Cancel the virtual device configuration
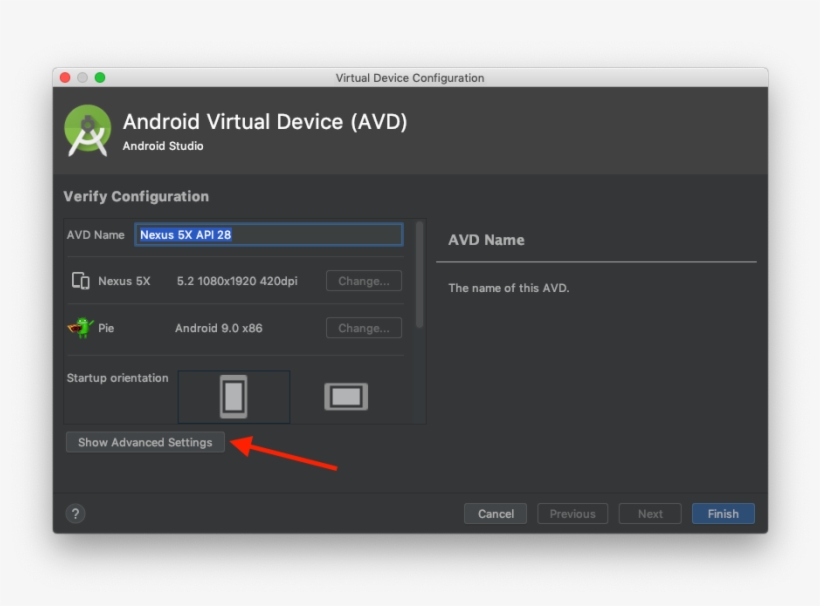This screenshot has width=820, height=606. [x=495, y=514]
